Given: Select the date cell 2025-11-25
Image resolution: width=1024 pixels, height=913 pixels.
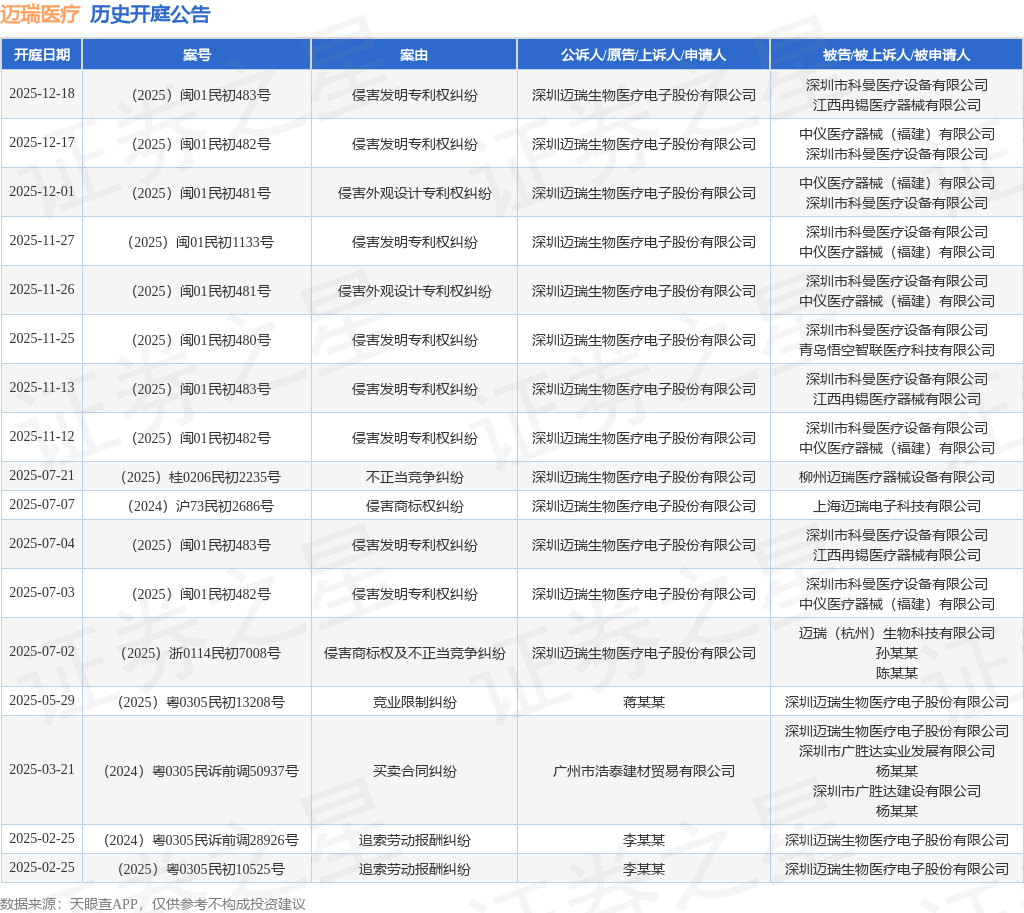Looking at the screenshot, I should pos(42,338).
